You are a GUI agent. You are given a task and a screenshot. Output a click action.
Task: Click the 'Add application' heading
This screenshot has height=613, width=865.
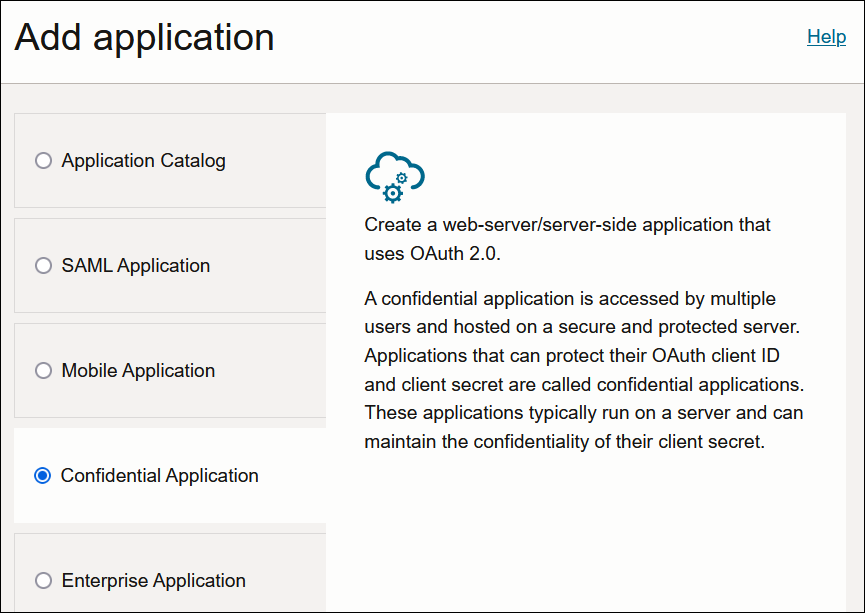click(144, 38)
